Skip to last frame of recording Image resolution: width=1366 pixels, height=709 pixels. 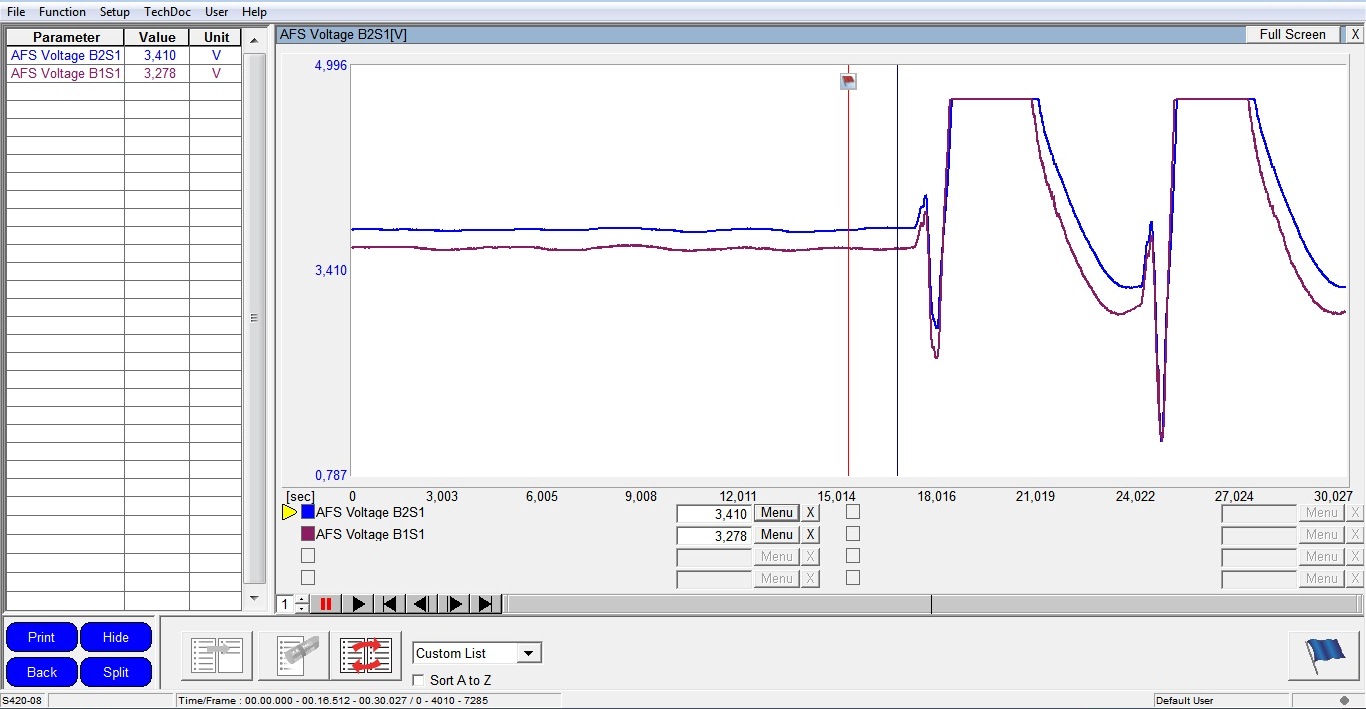pyautogui.click(x=486, y=604)
